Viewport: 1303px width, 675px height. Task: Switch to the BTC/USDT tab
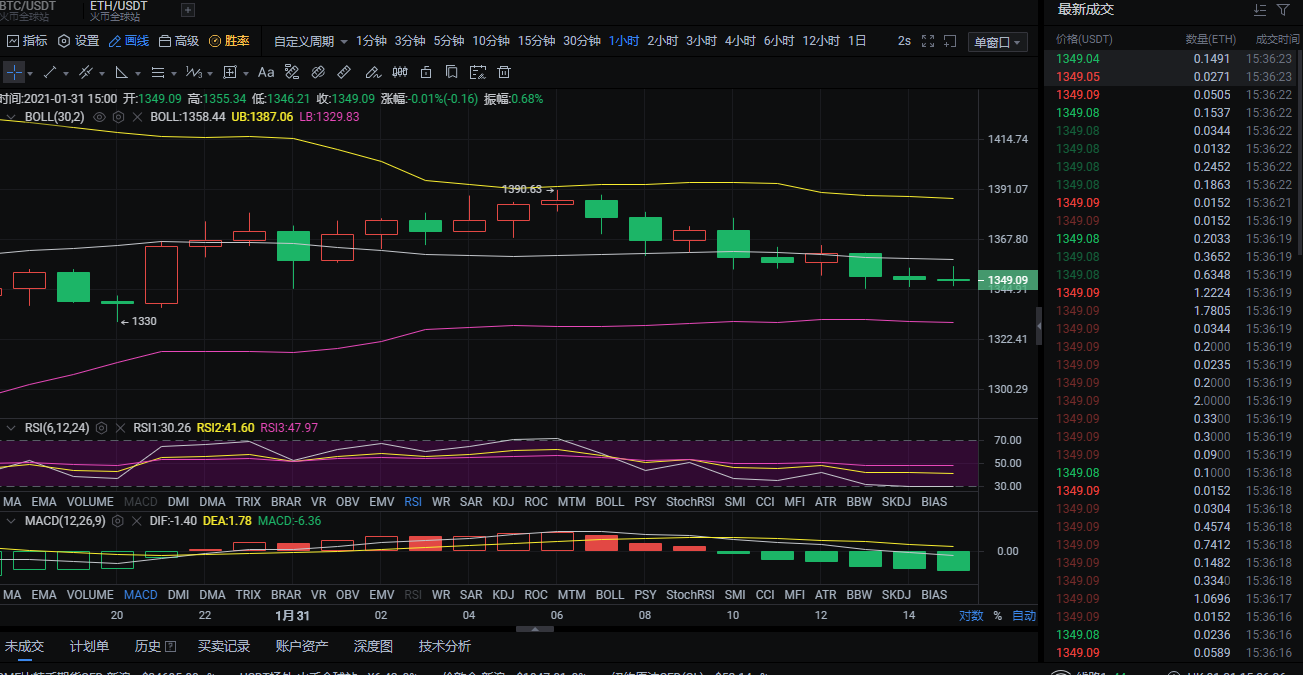[x=30, y=10]
